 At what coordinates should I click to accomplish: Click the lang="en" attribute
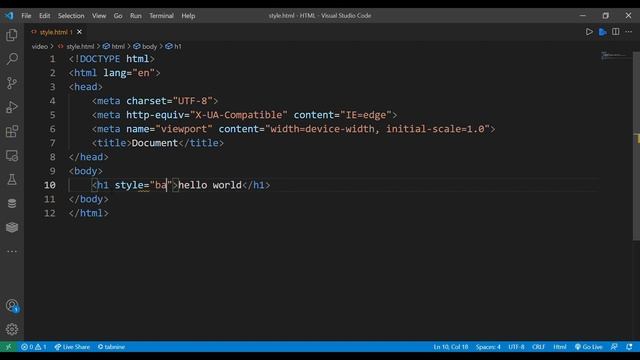(129, 73)
